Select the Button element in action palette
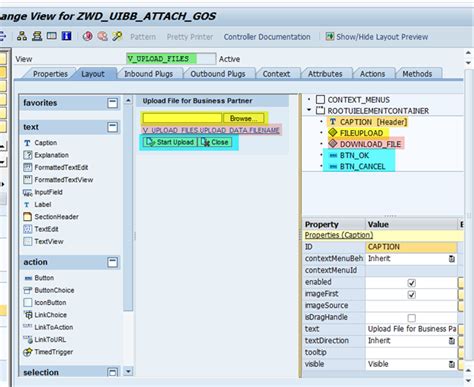 tap(39, 278)
